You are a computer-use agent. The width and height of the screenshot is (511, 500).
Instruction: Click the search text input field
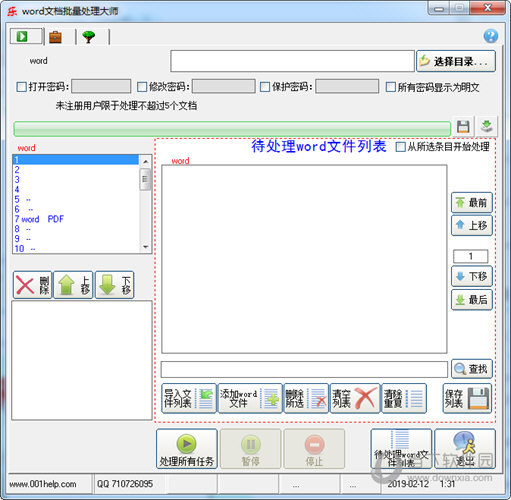304,369
